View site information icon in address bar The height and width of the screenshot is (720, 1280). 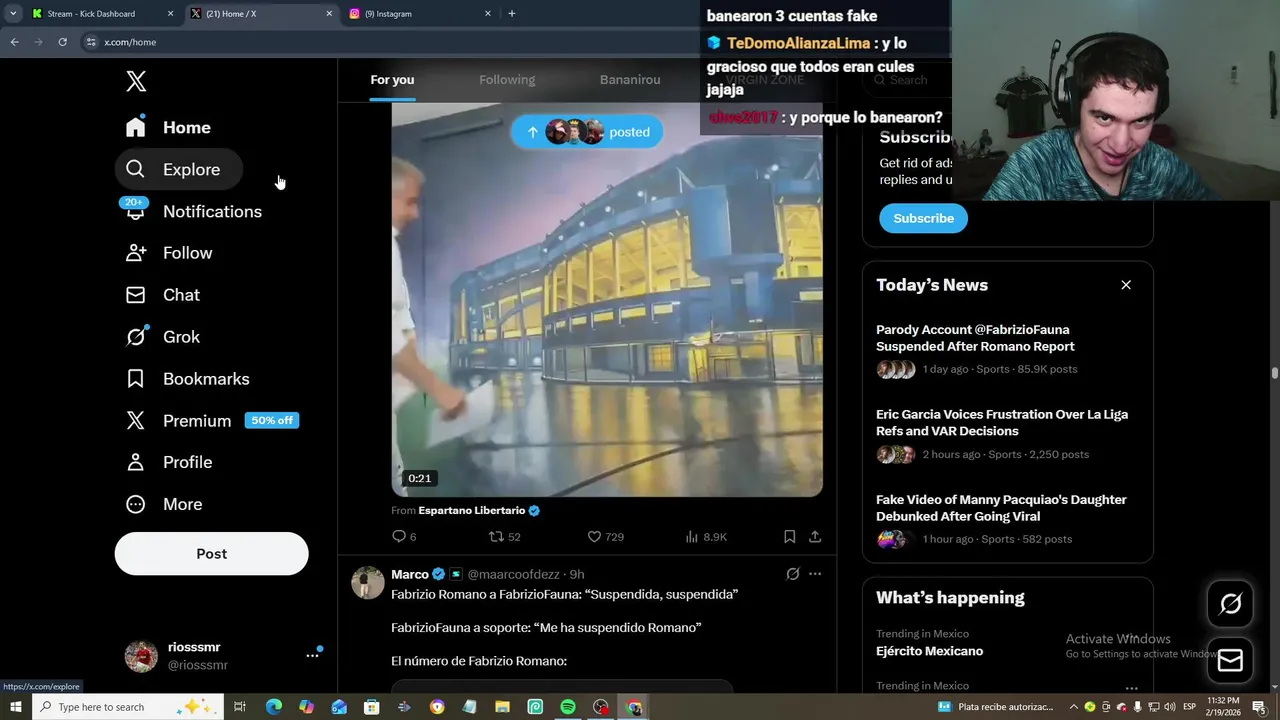point(91,42)
